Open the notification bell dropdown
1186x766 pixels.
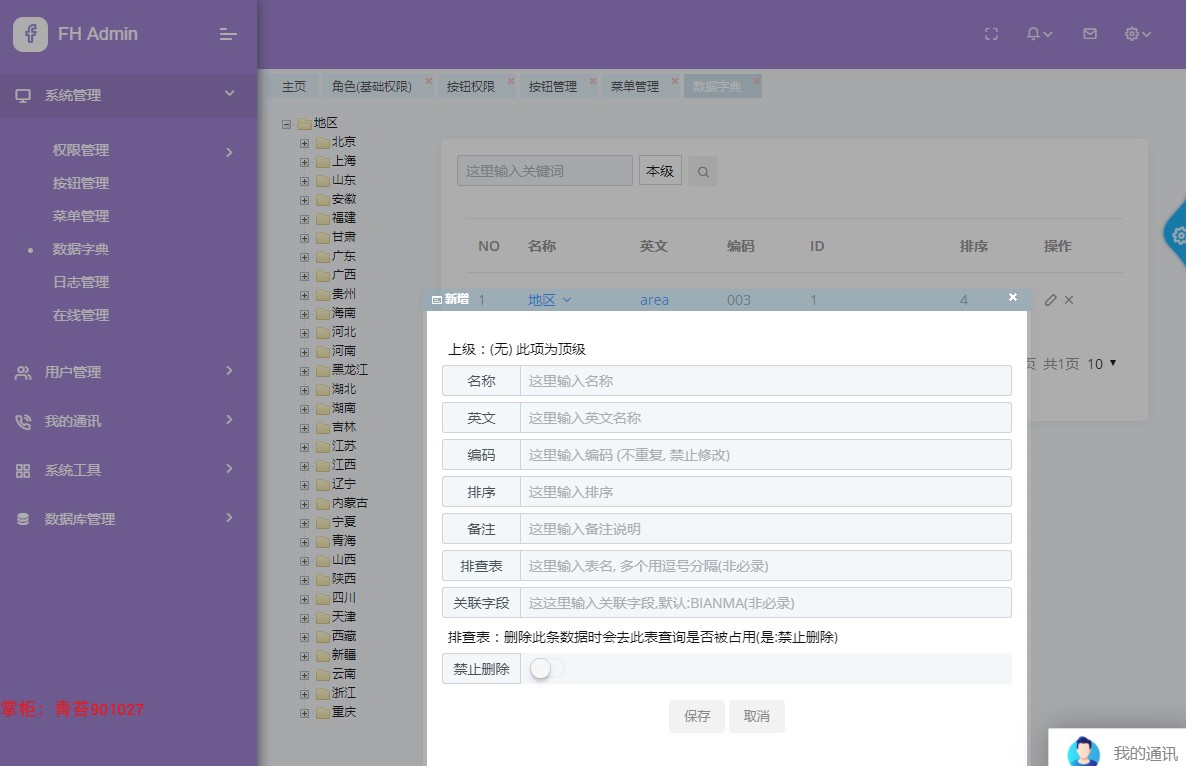[1039, 34]
